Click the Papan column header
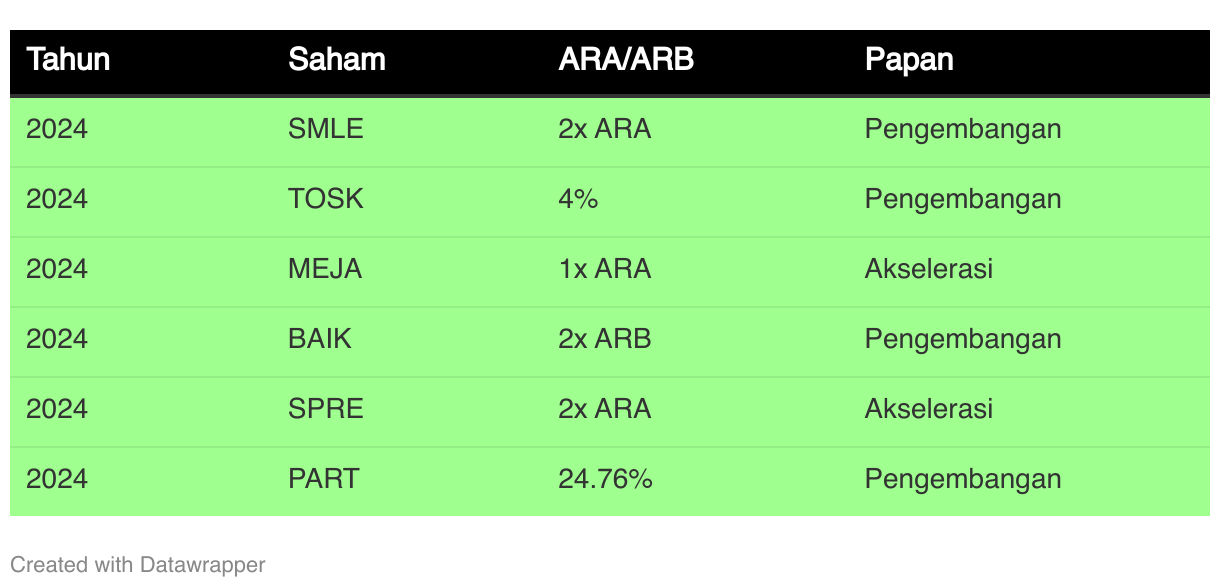Screen dimensions: 1220x588 [x=909, y=60]
